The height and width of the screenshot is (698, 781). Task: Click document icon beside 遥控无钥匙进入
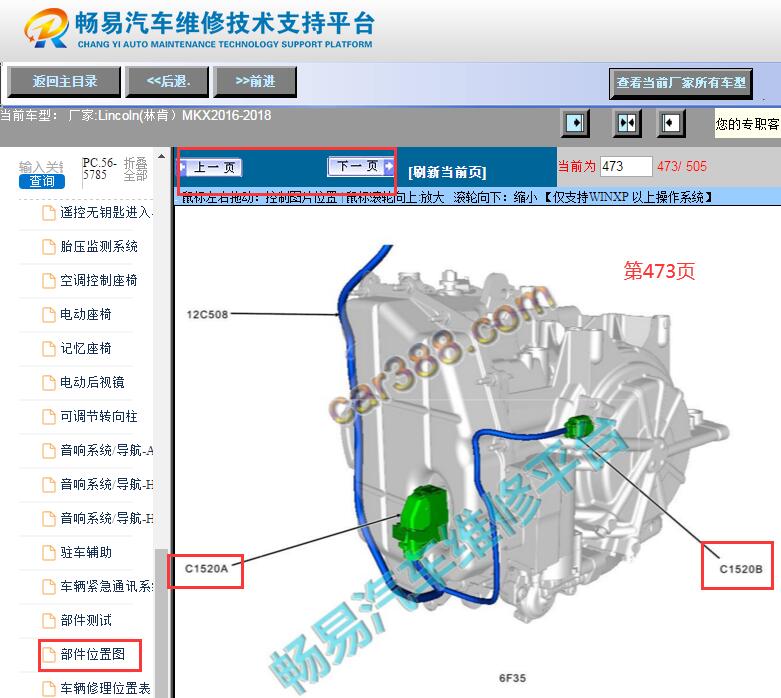pos(48,213)
